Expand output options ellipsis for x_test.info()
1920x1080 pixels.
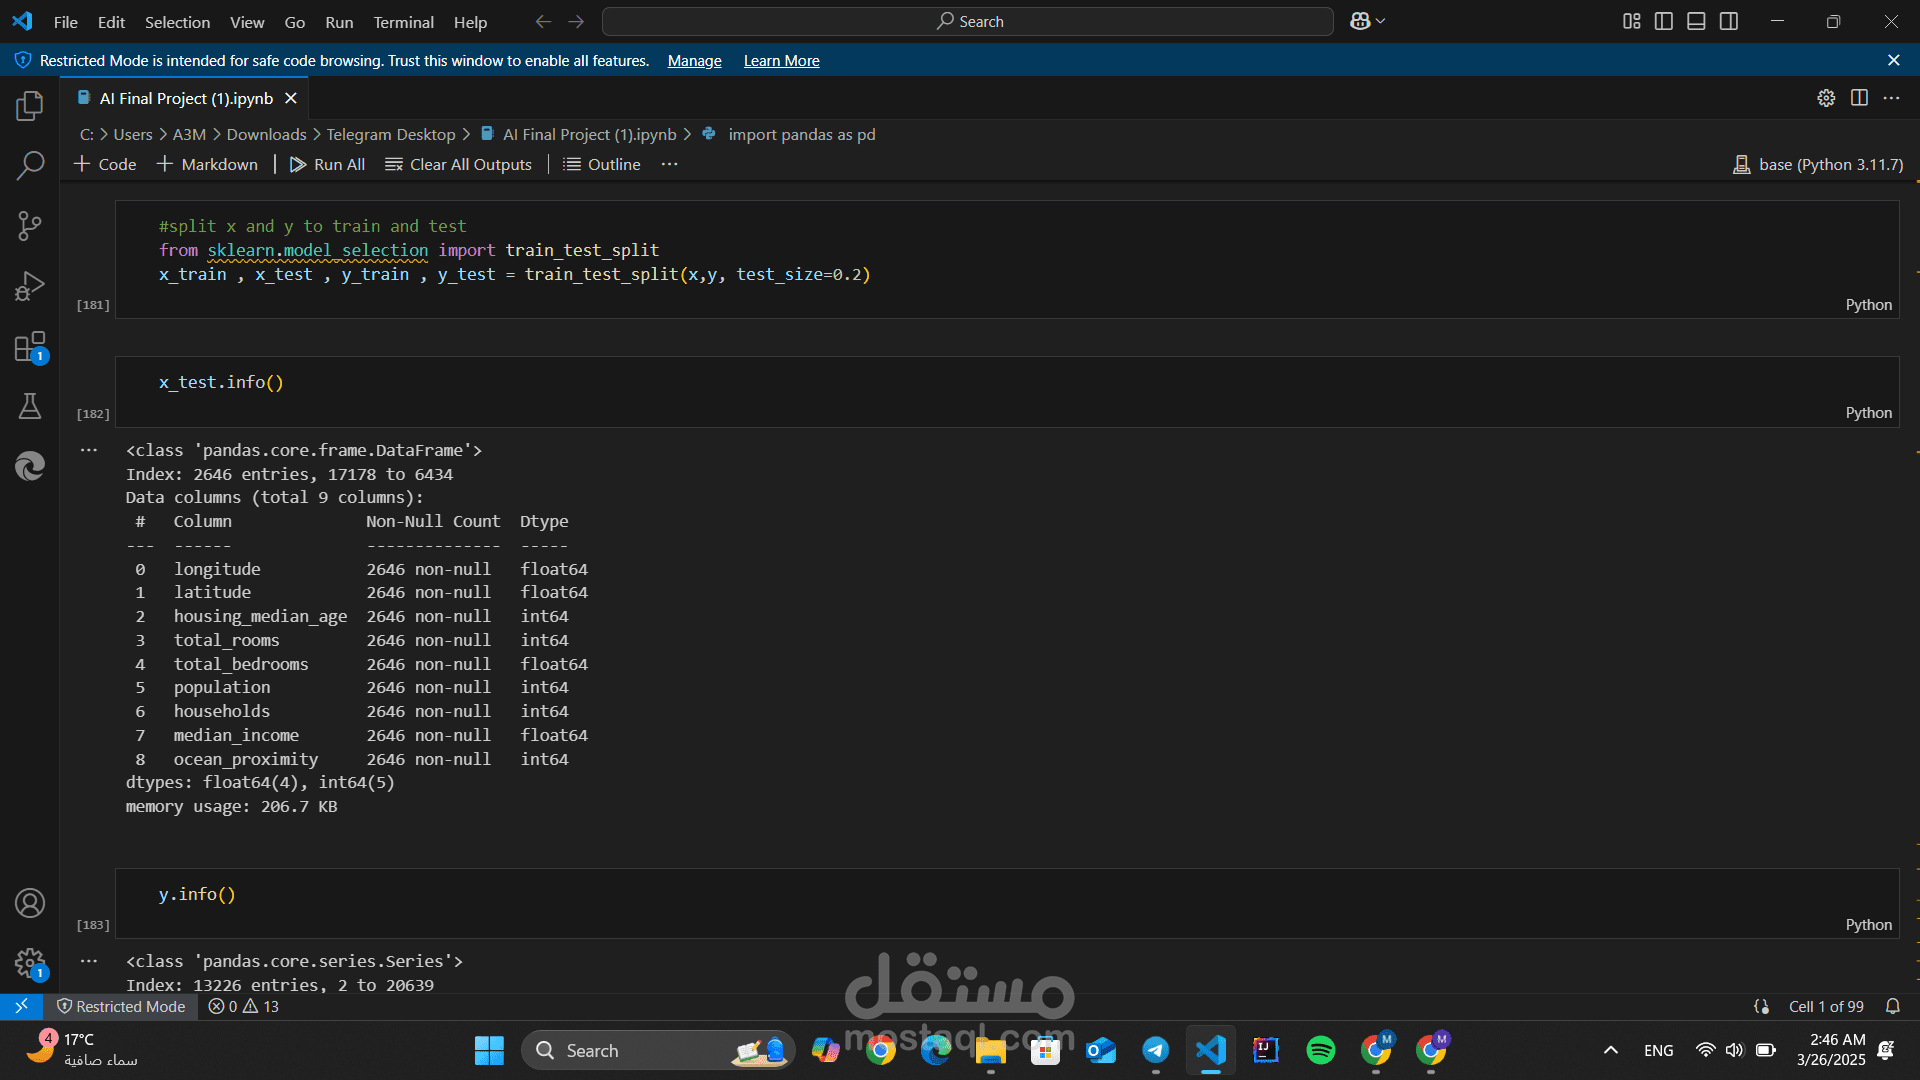coord(89,450)
